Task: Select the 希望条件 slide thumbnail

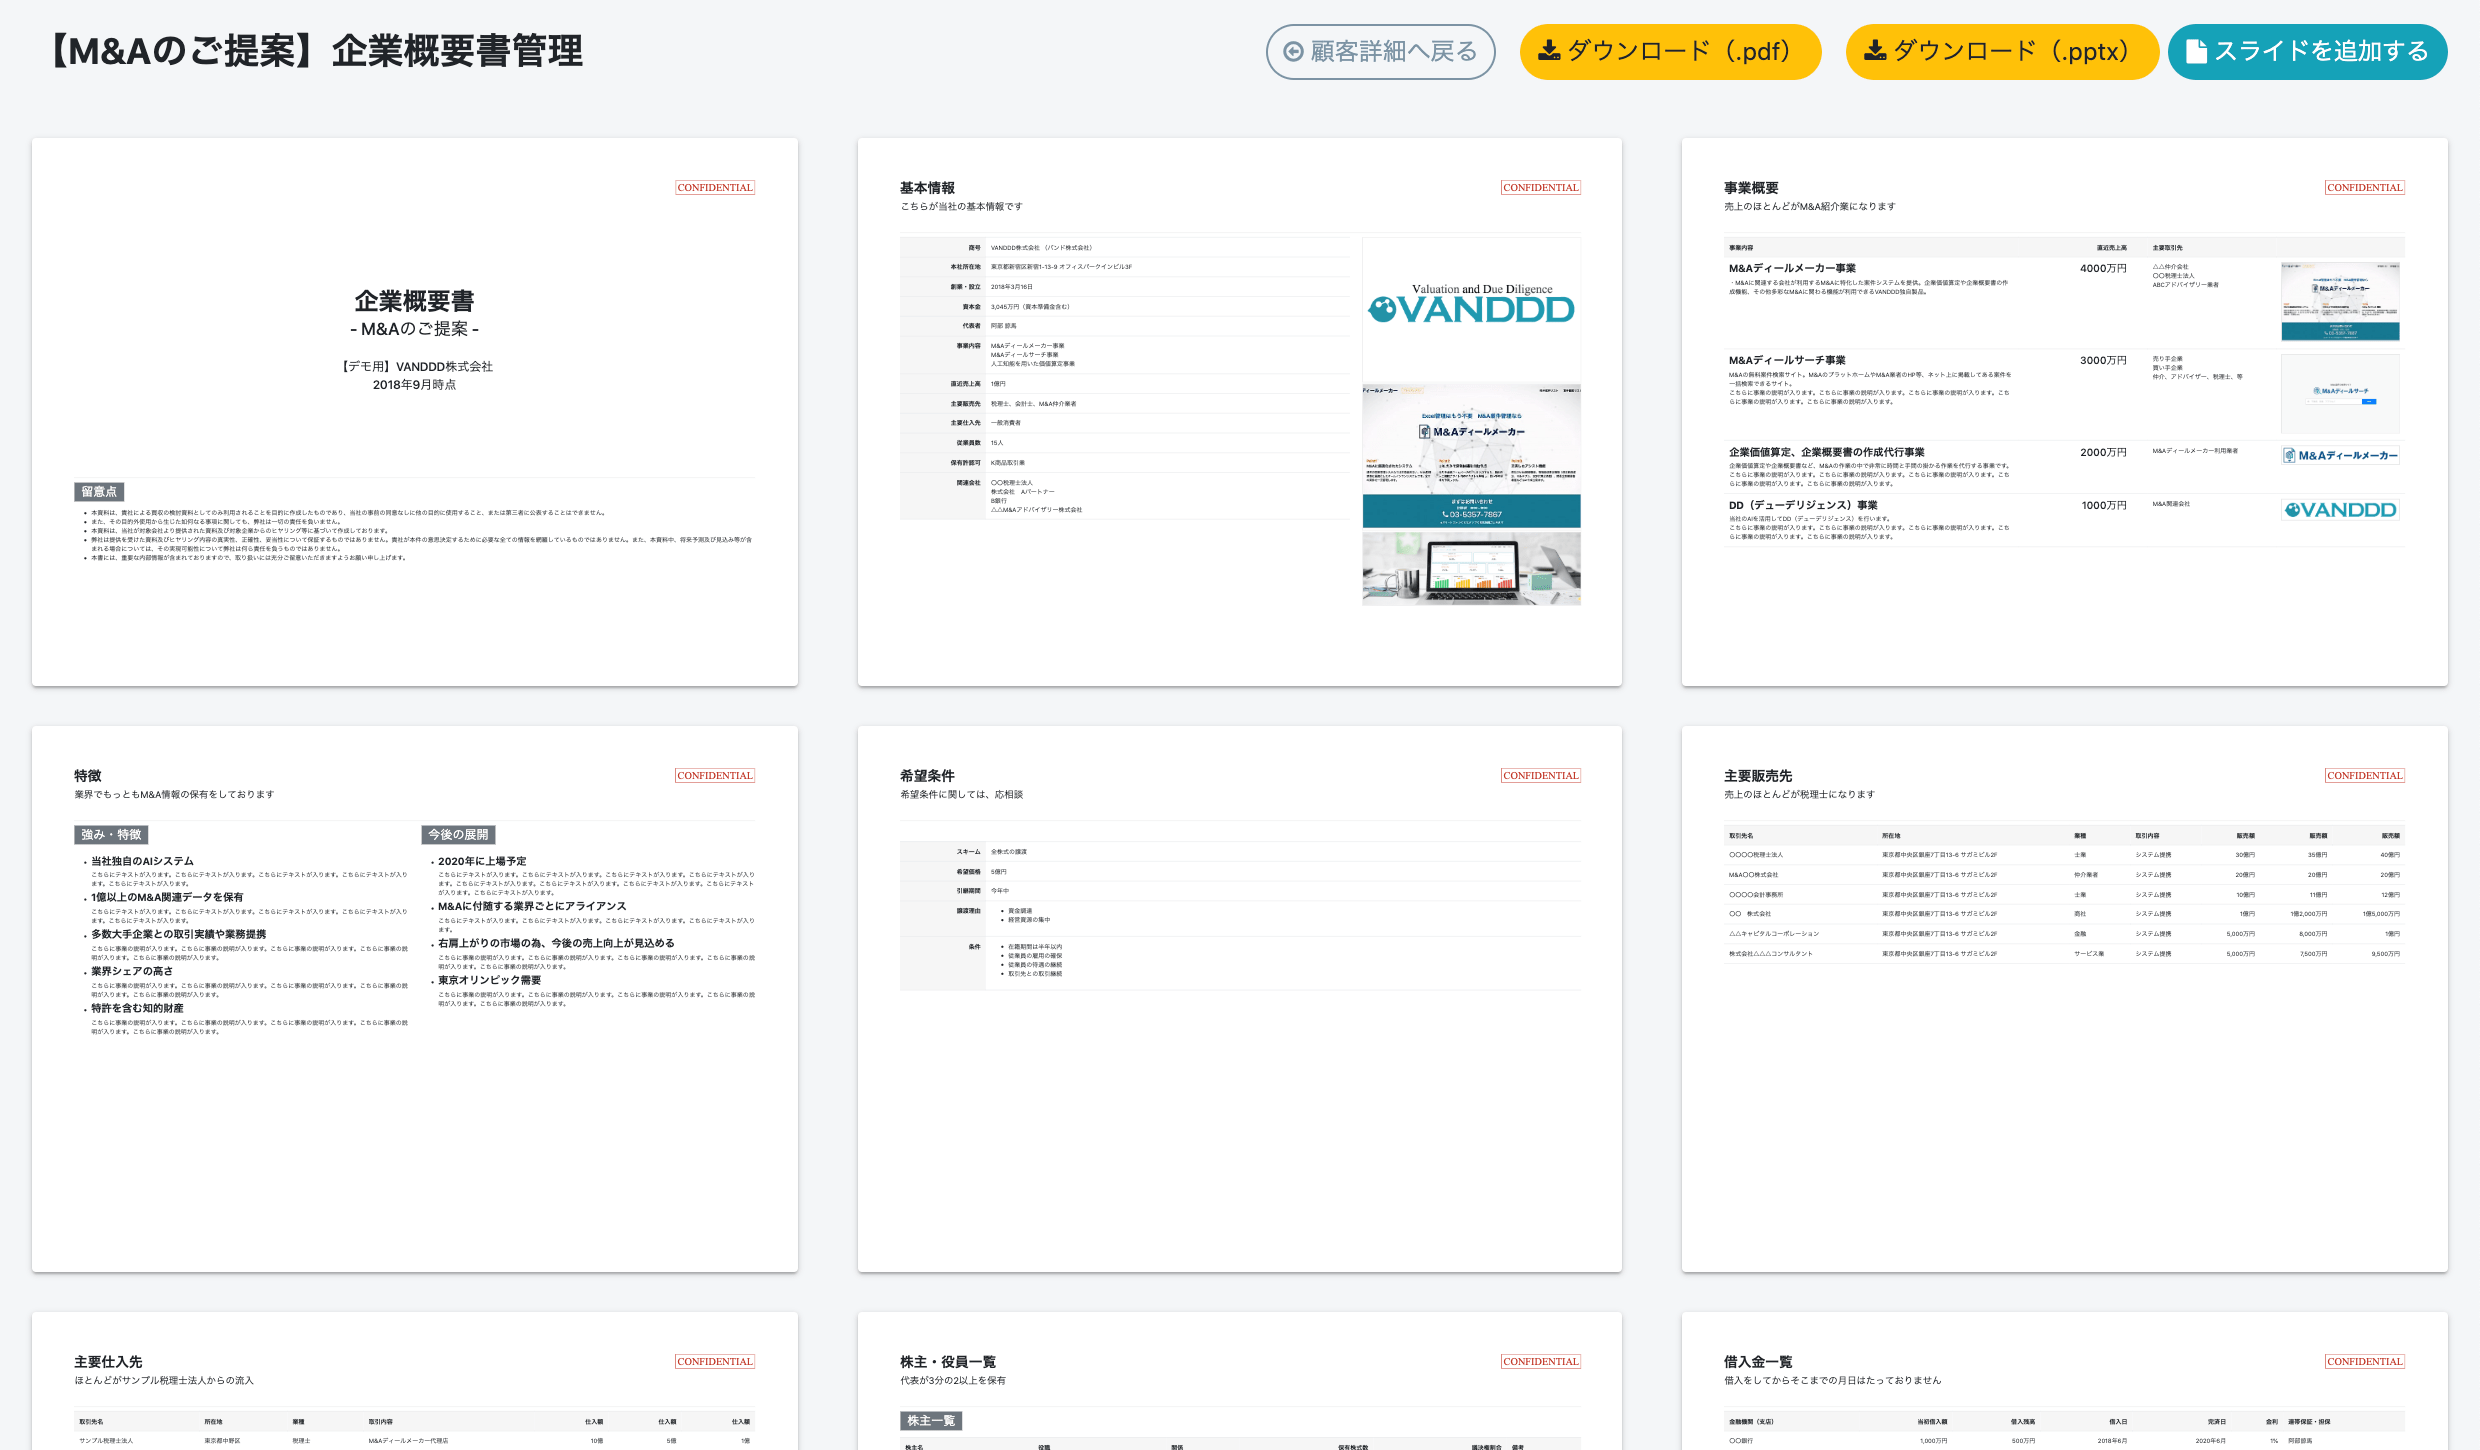Action: [1239, 999]
